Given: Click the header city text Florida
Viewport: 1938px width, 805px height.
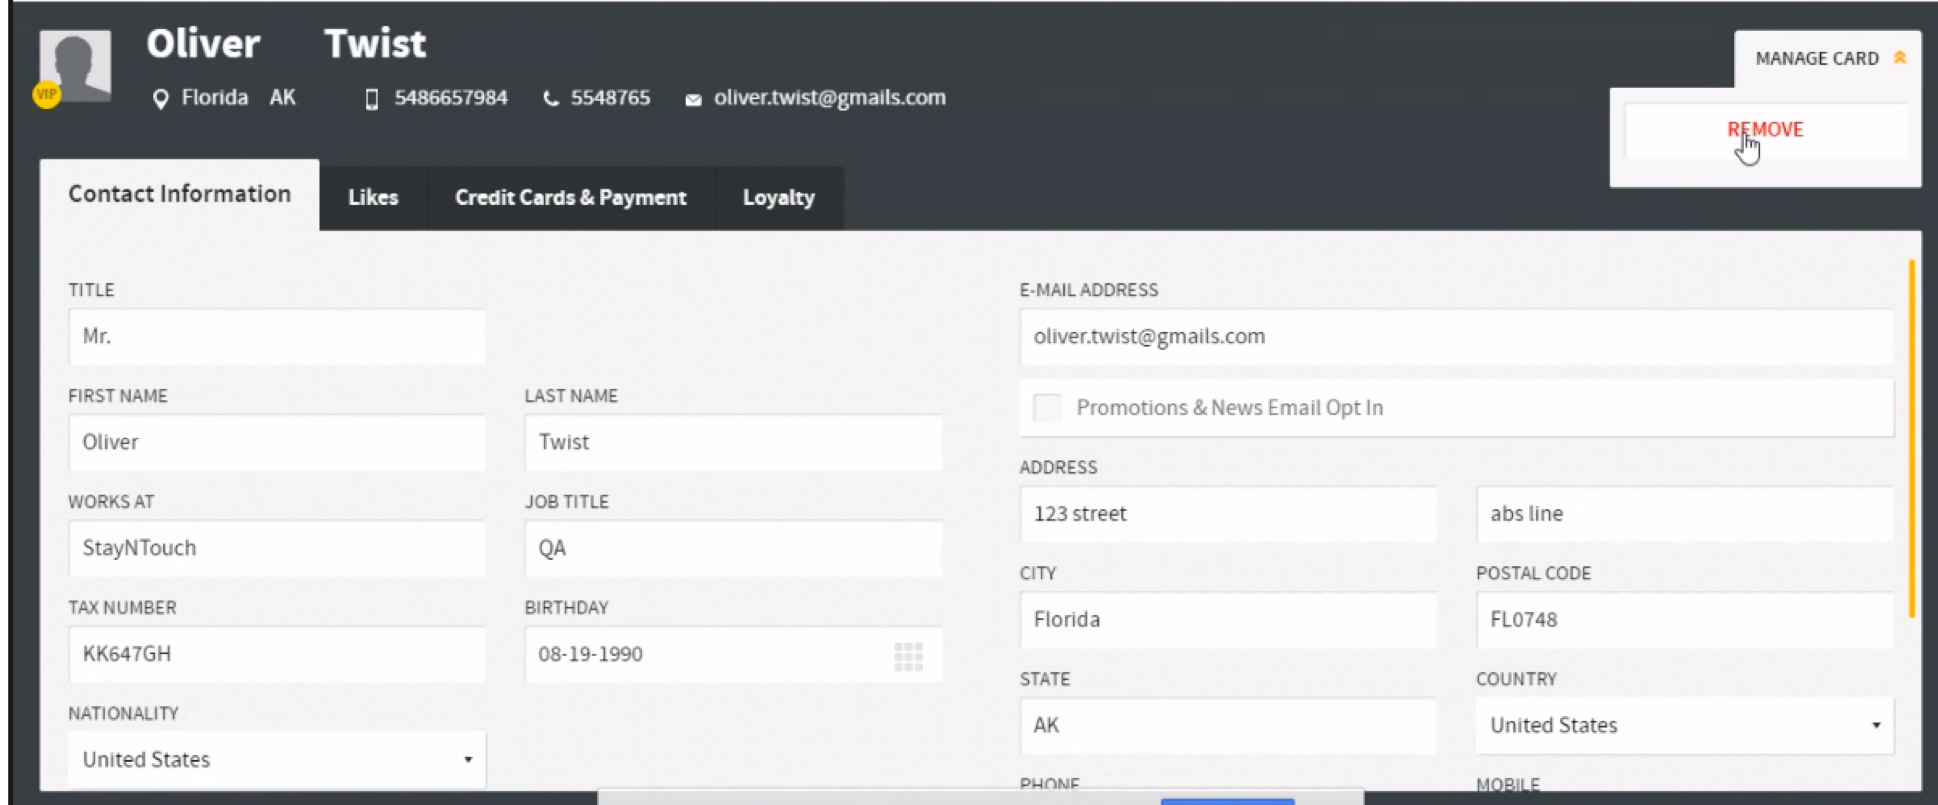Looking at the screenshot, I should 215,98.
